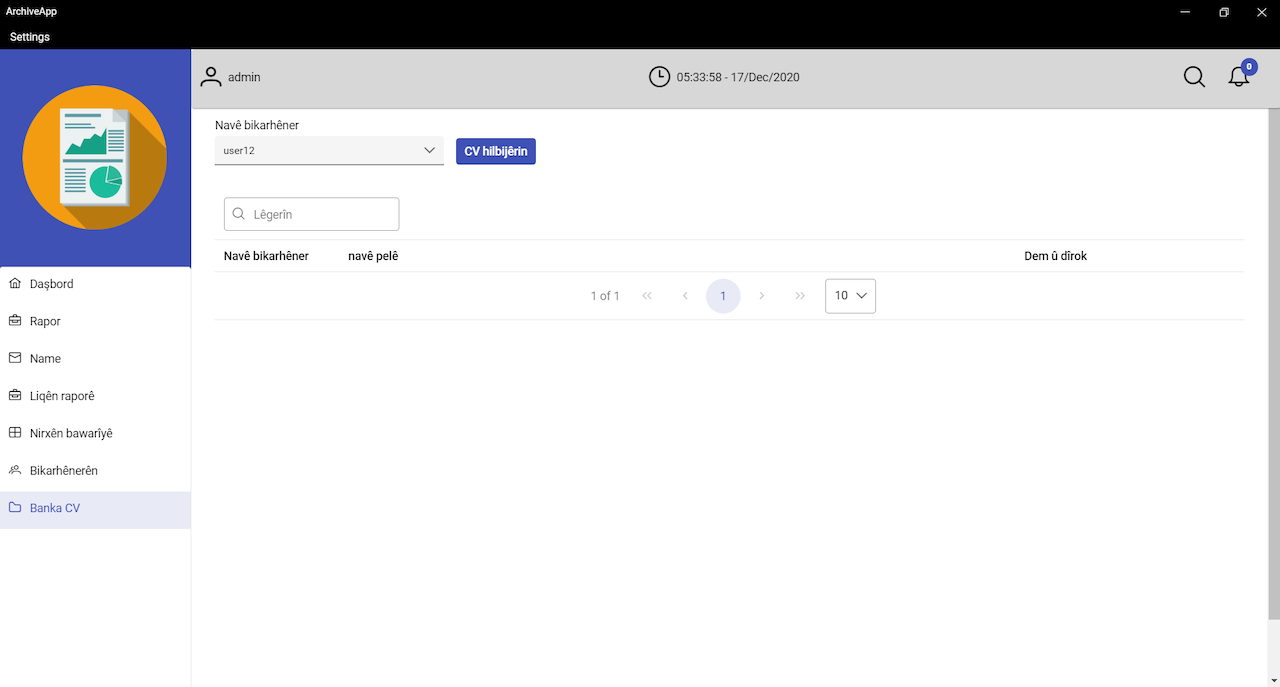
Task: Select page 1 in the pagination
Action: [x=723, y=296]
